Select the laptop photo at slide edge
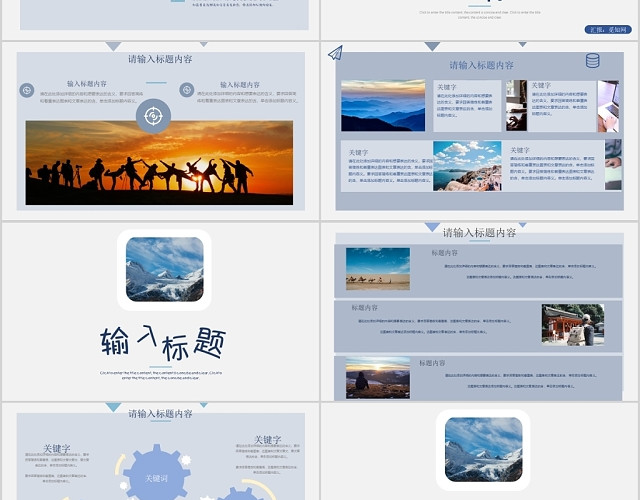Image resolution: width=640 pixels, height=500 pixels. (x=608, y=106)
